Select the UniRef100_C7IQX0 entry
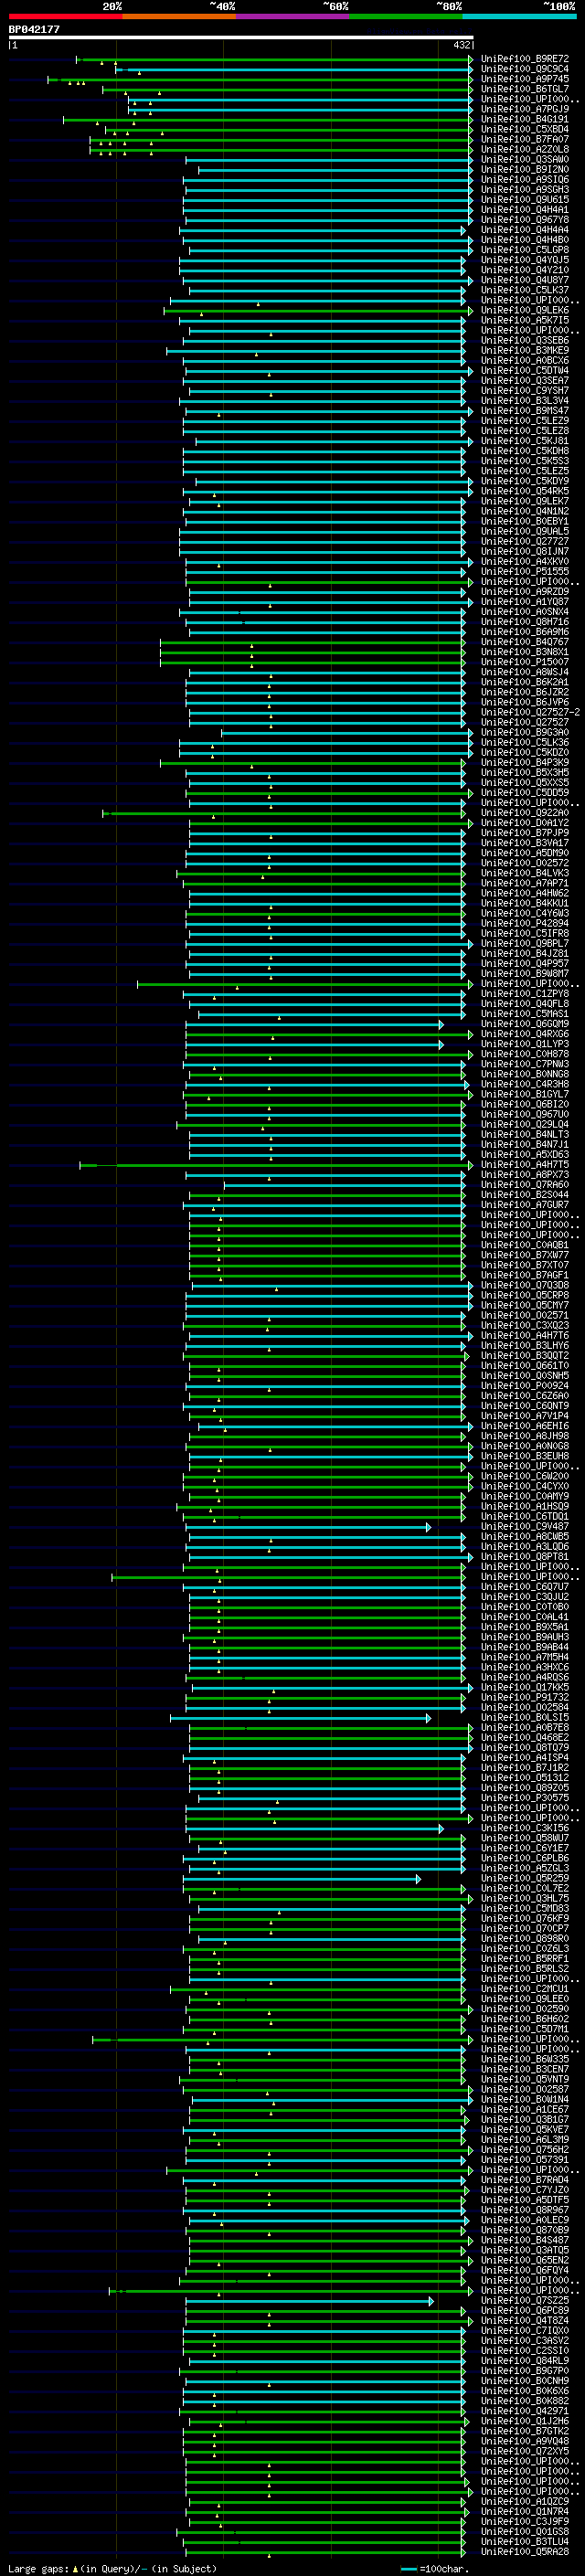 (x=524, y=2330)
